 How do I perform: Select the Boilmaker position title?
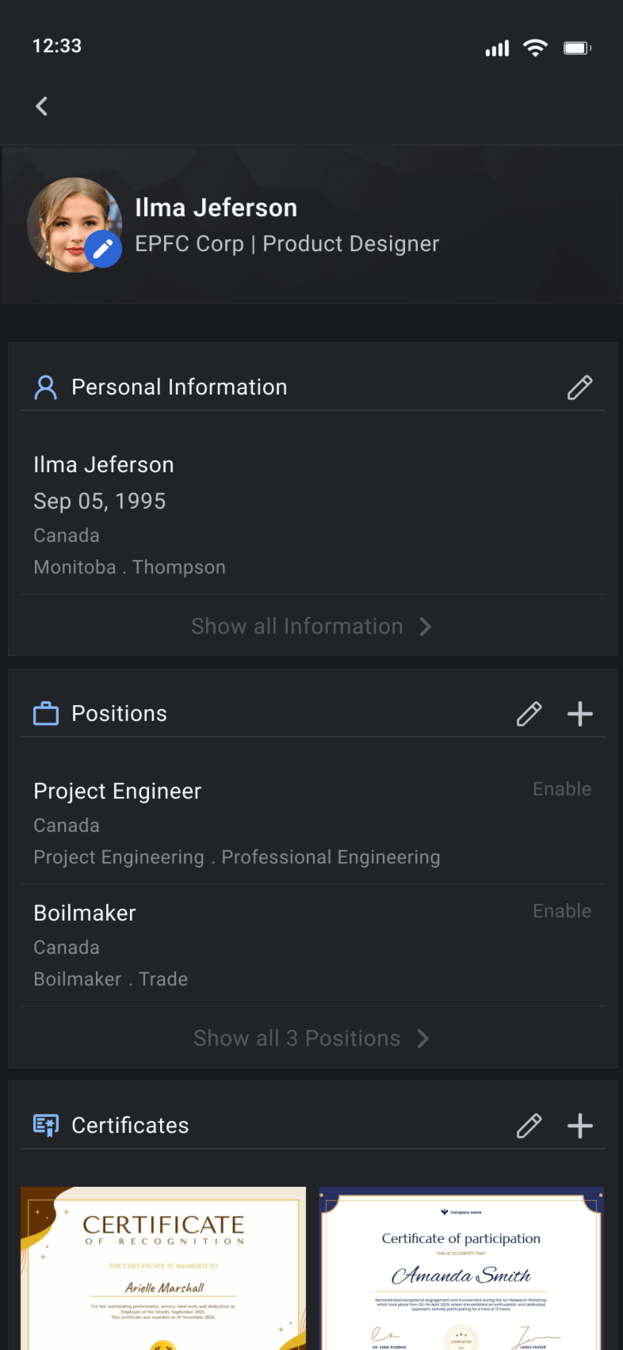85,913
